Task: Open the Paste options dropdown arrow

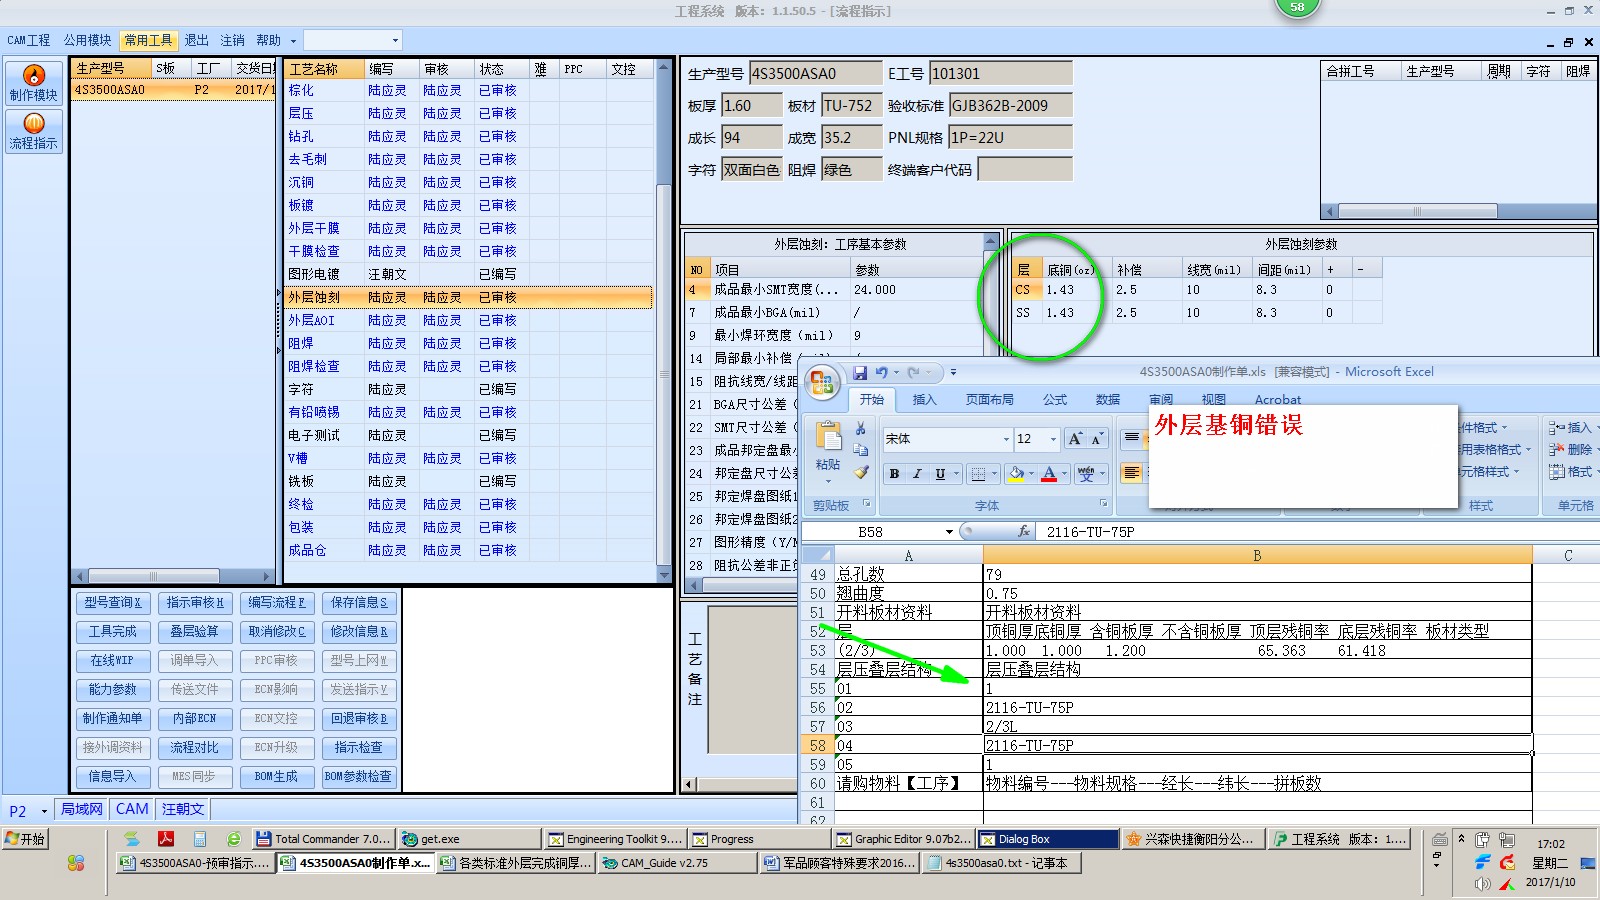Action: point(828,479)
